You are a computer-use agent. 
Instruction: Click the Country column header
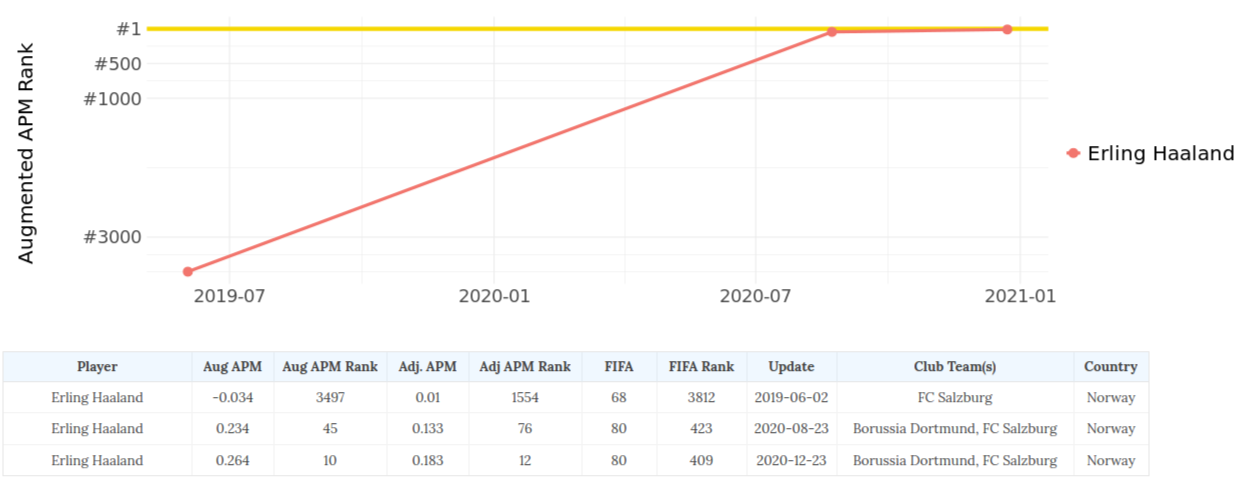tap(1110, 367)
